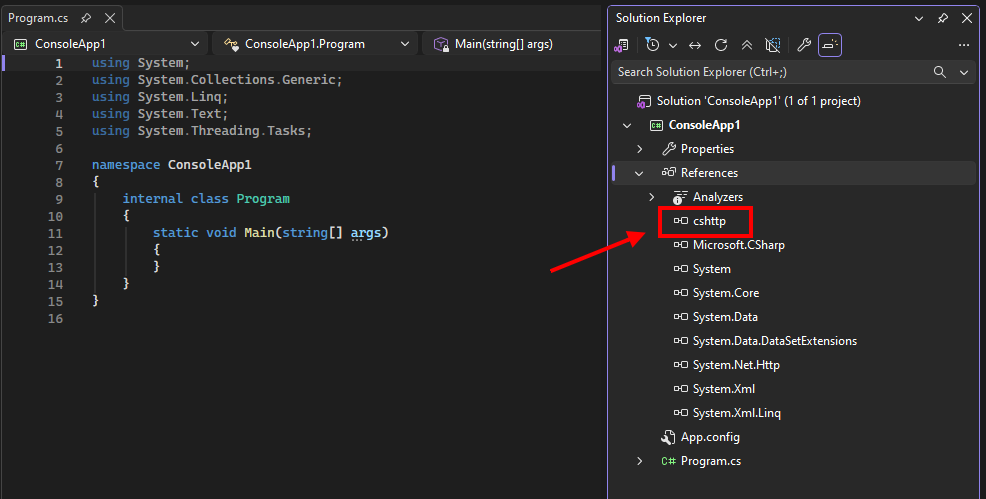The height and width of the screenshot is (499, 986).
Task: Open search options dropdown in Solution Explorer
Action: pyautogui.click(x=963, y=72)
